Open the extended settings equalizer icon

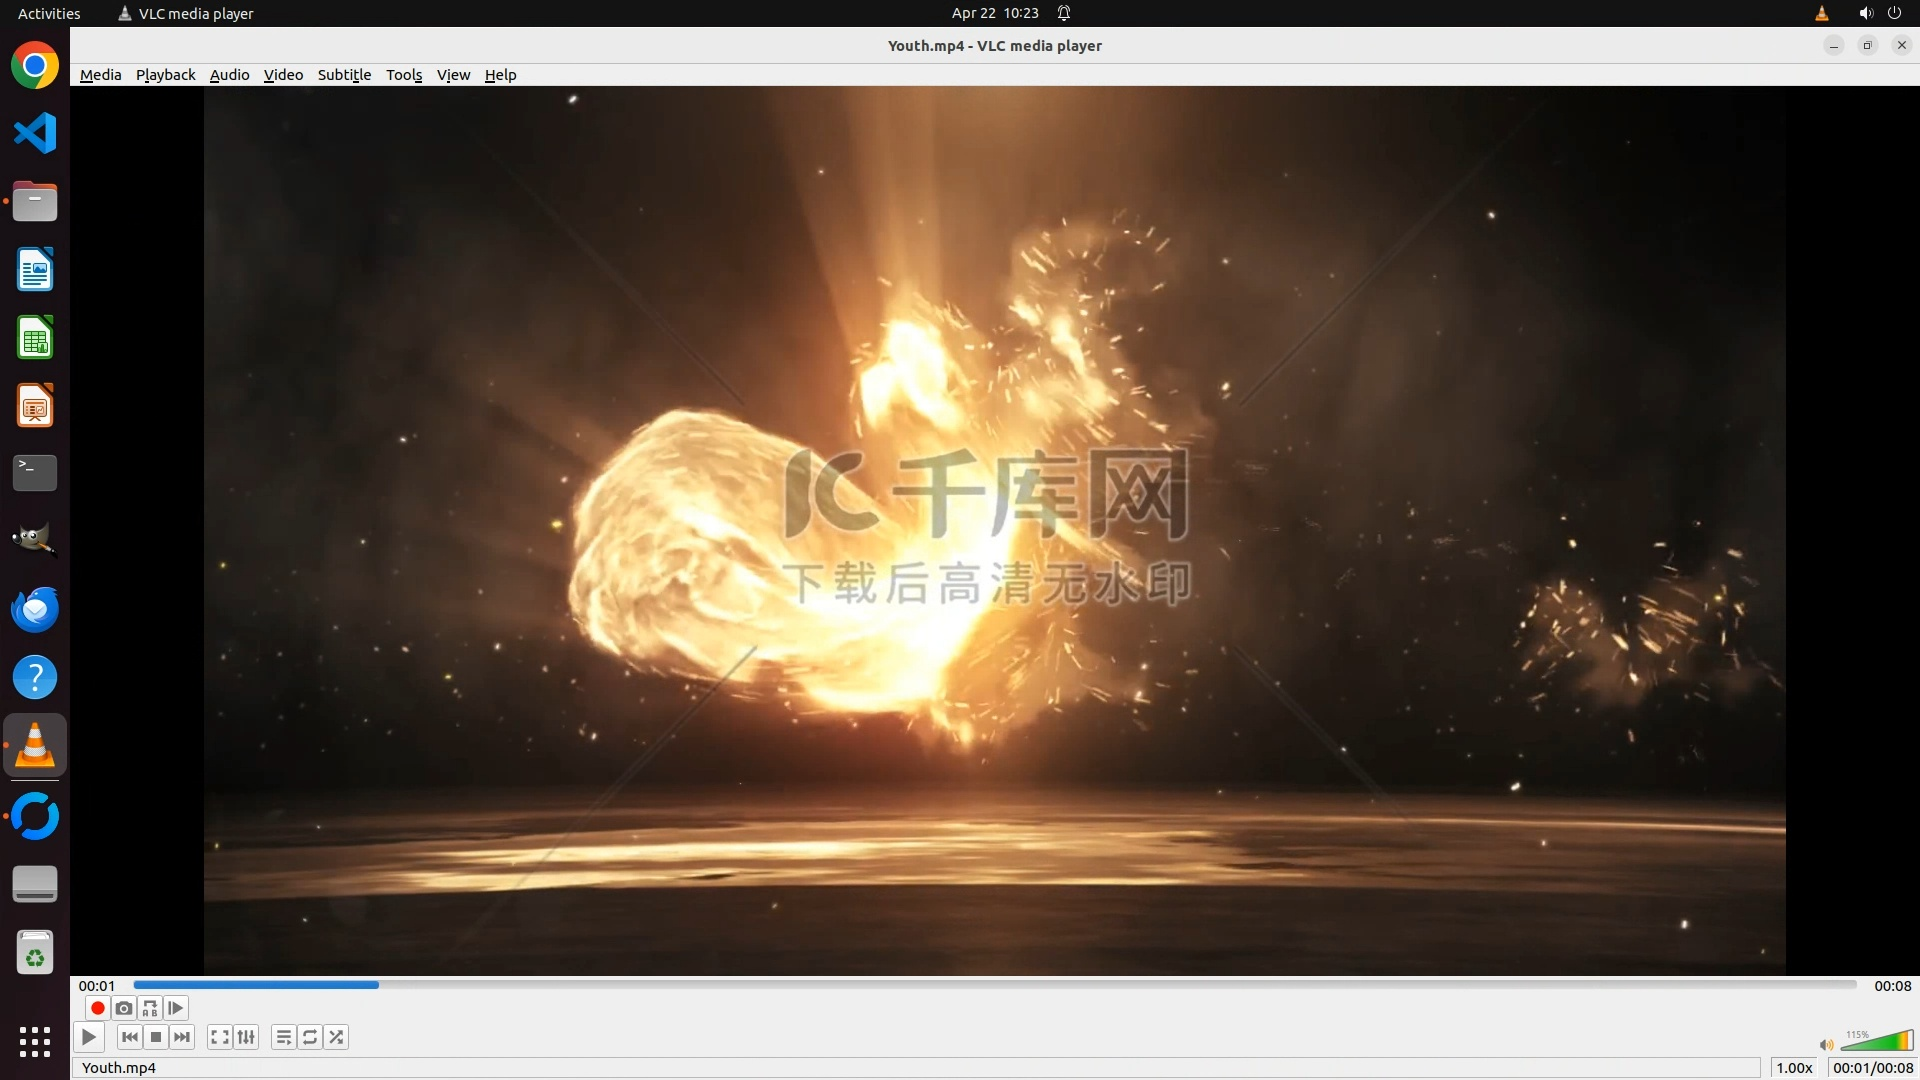(x=246, y=1037)
